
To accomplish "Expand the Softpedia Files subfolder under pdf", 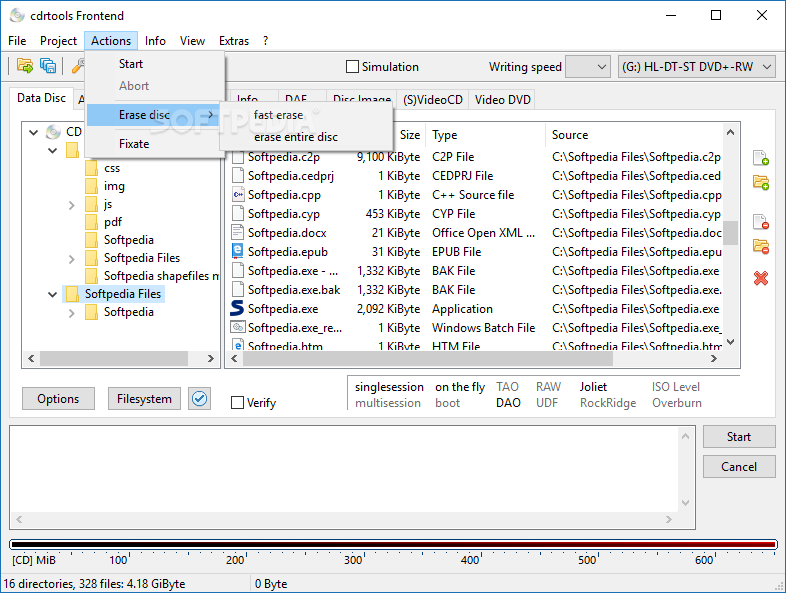I will (x=72, y=259).
